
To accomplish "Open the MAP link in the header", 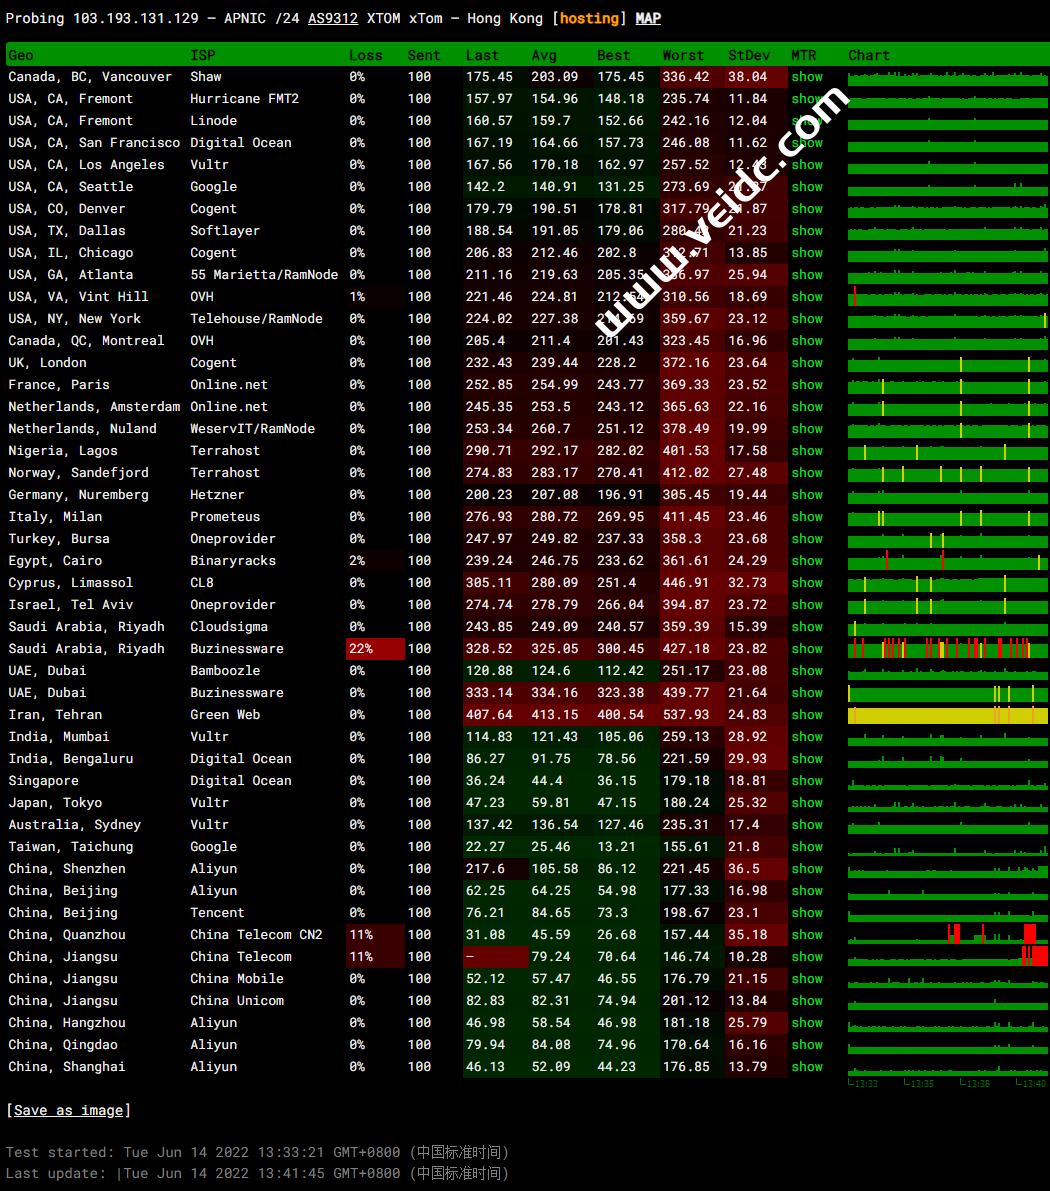I will click(648, 18).
